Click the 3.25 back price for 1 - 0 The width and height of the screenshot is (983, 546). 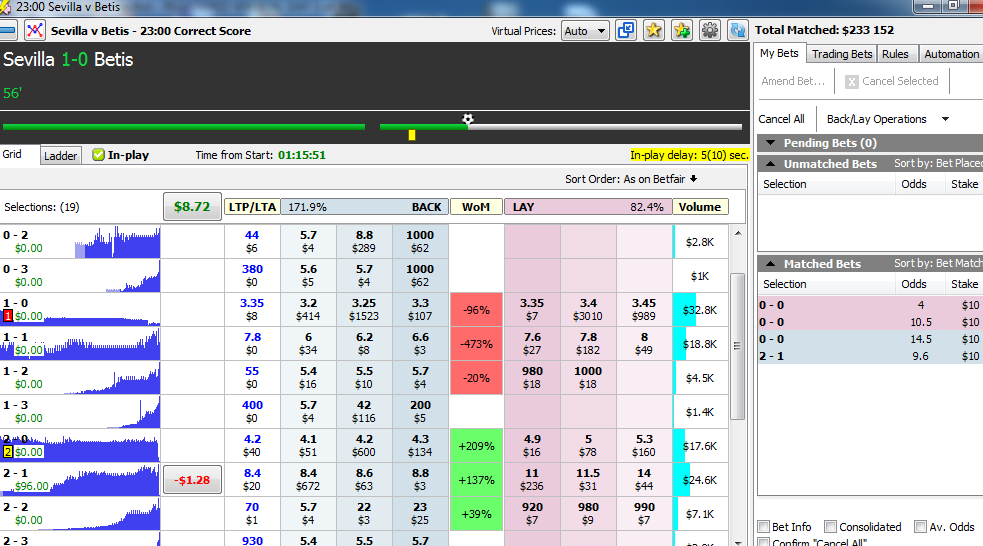coord(364,310)
